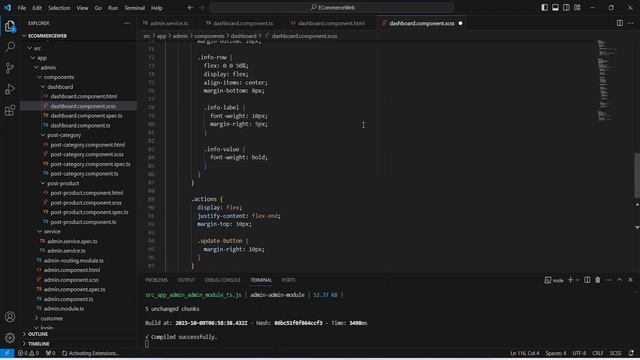Switch to the Ports panel tab
640x360 pixels.
click(x=288, y=280)
